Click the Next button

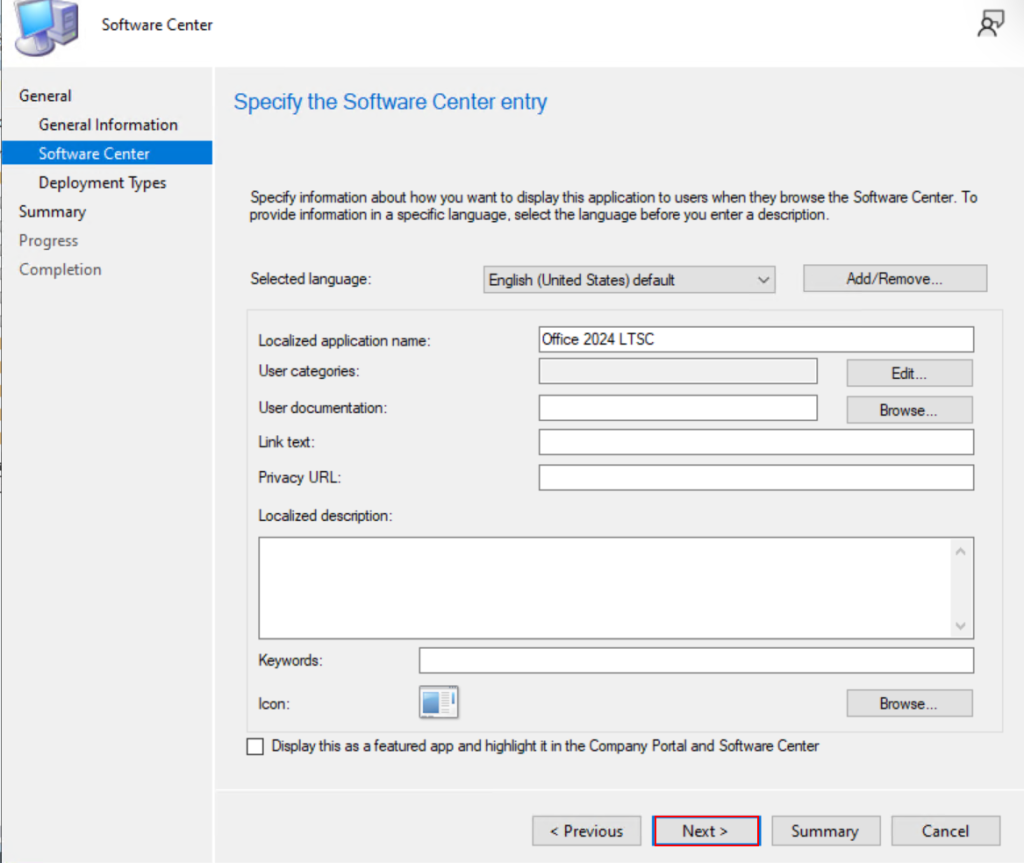click(x=706, y=831)
